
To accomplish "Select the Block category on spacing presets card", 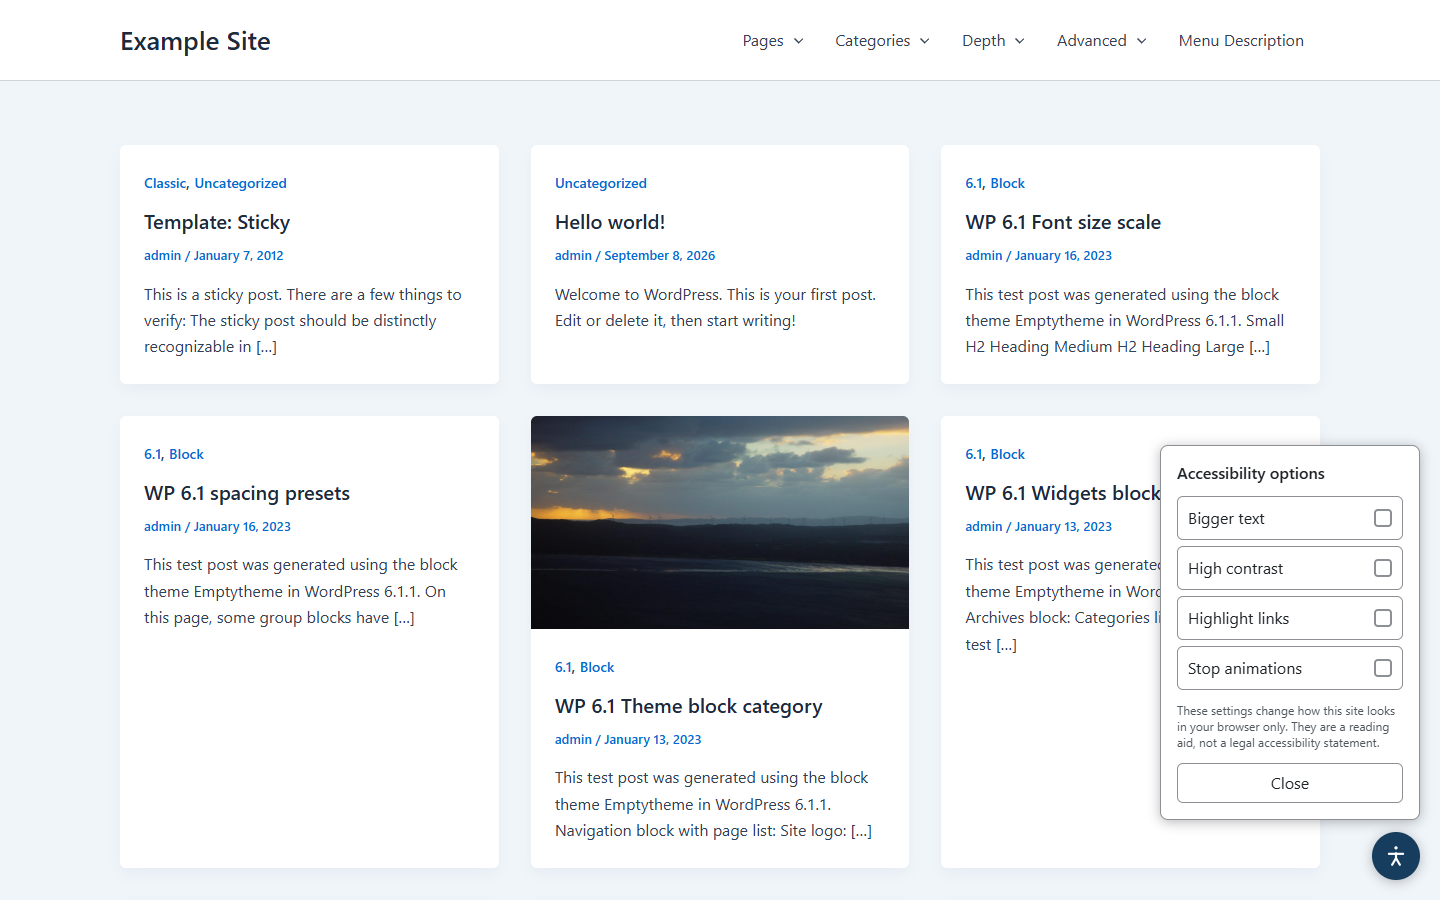I will pos(186,454).
